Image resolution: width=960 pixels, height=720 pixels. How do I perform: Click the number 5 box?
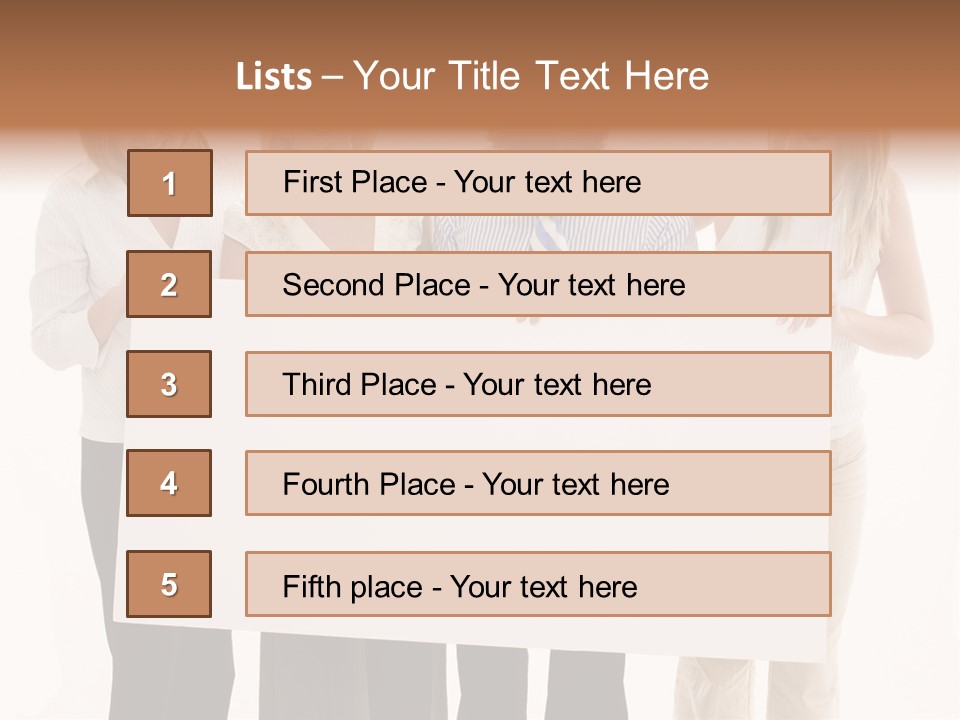pos(170,584)
